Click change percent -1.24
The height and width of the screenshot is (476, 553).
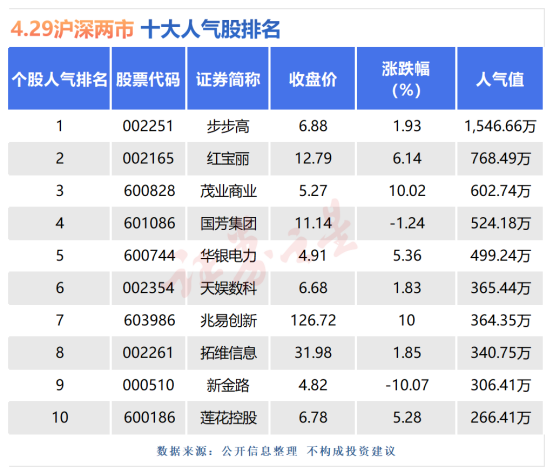coord(407,224)
